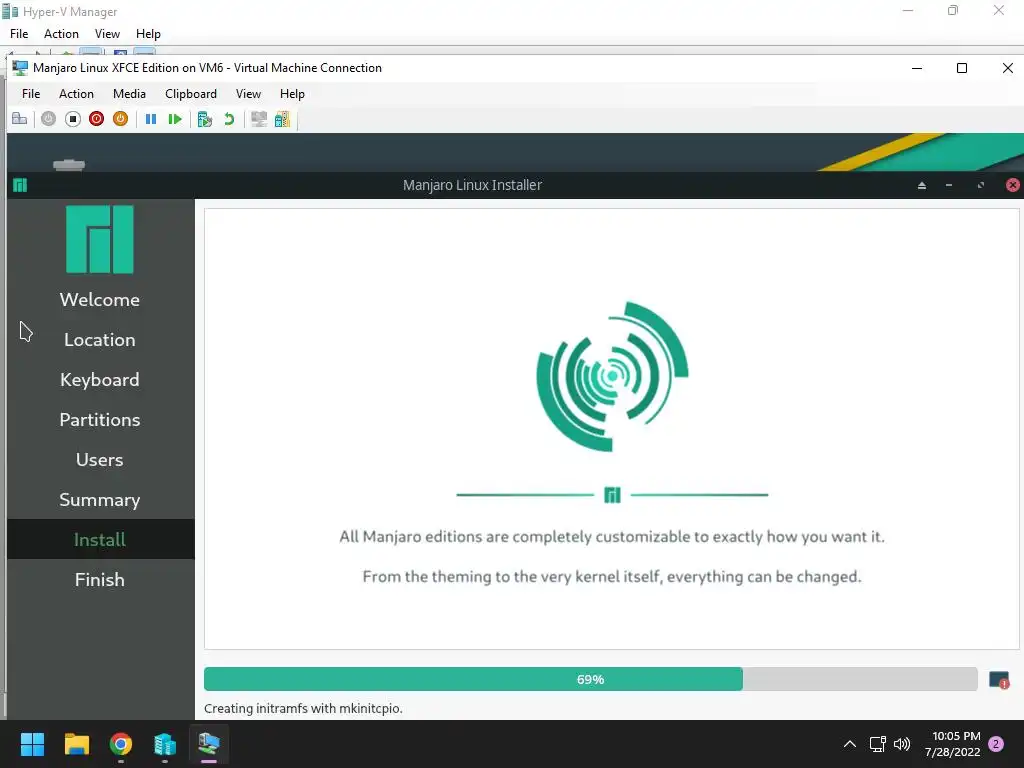Viewport: 1024px width, 768px height.
Task: Open the Action menu in VM Connection
Action: point(76,94)
